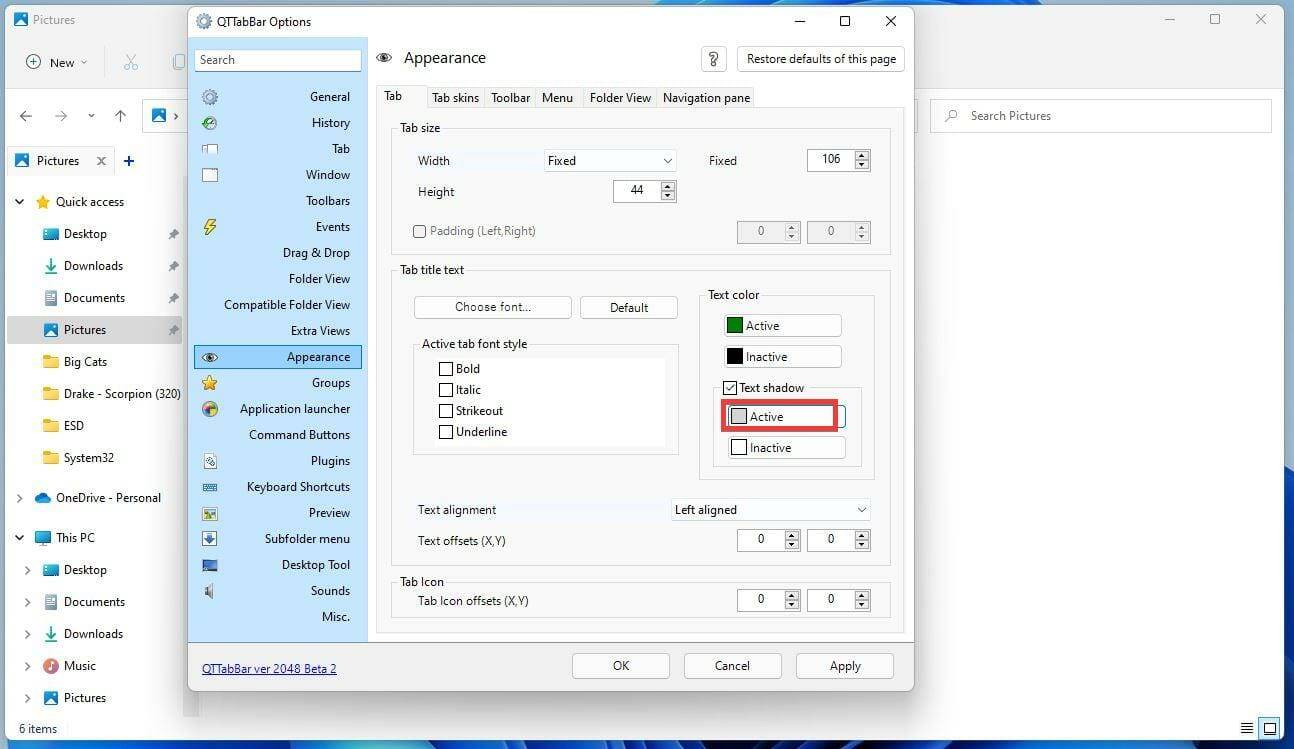This screenshot has height=749, width=1294.
Task: Open the Navigation pane tab
Action: pos(705,97)
